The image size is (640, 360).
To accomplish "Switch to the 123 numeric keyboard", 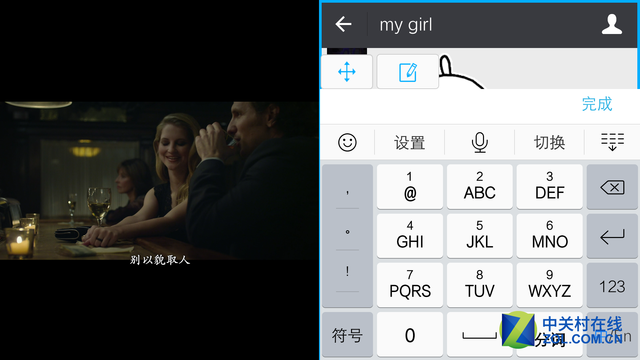I will tap(612, 286).
